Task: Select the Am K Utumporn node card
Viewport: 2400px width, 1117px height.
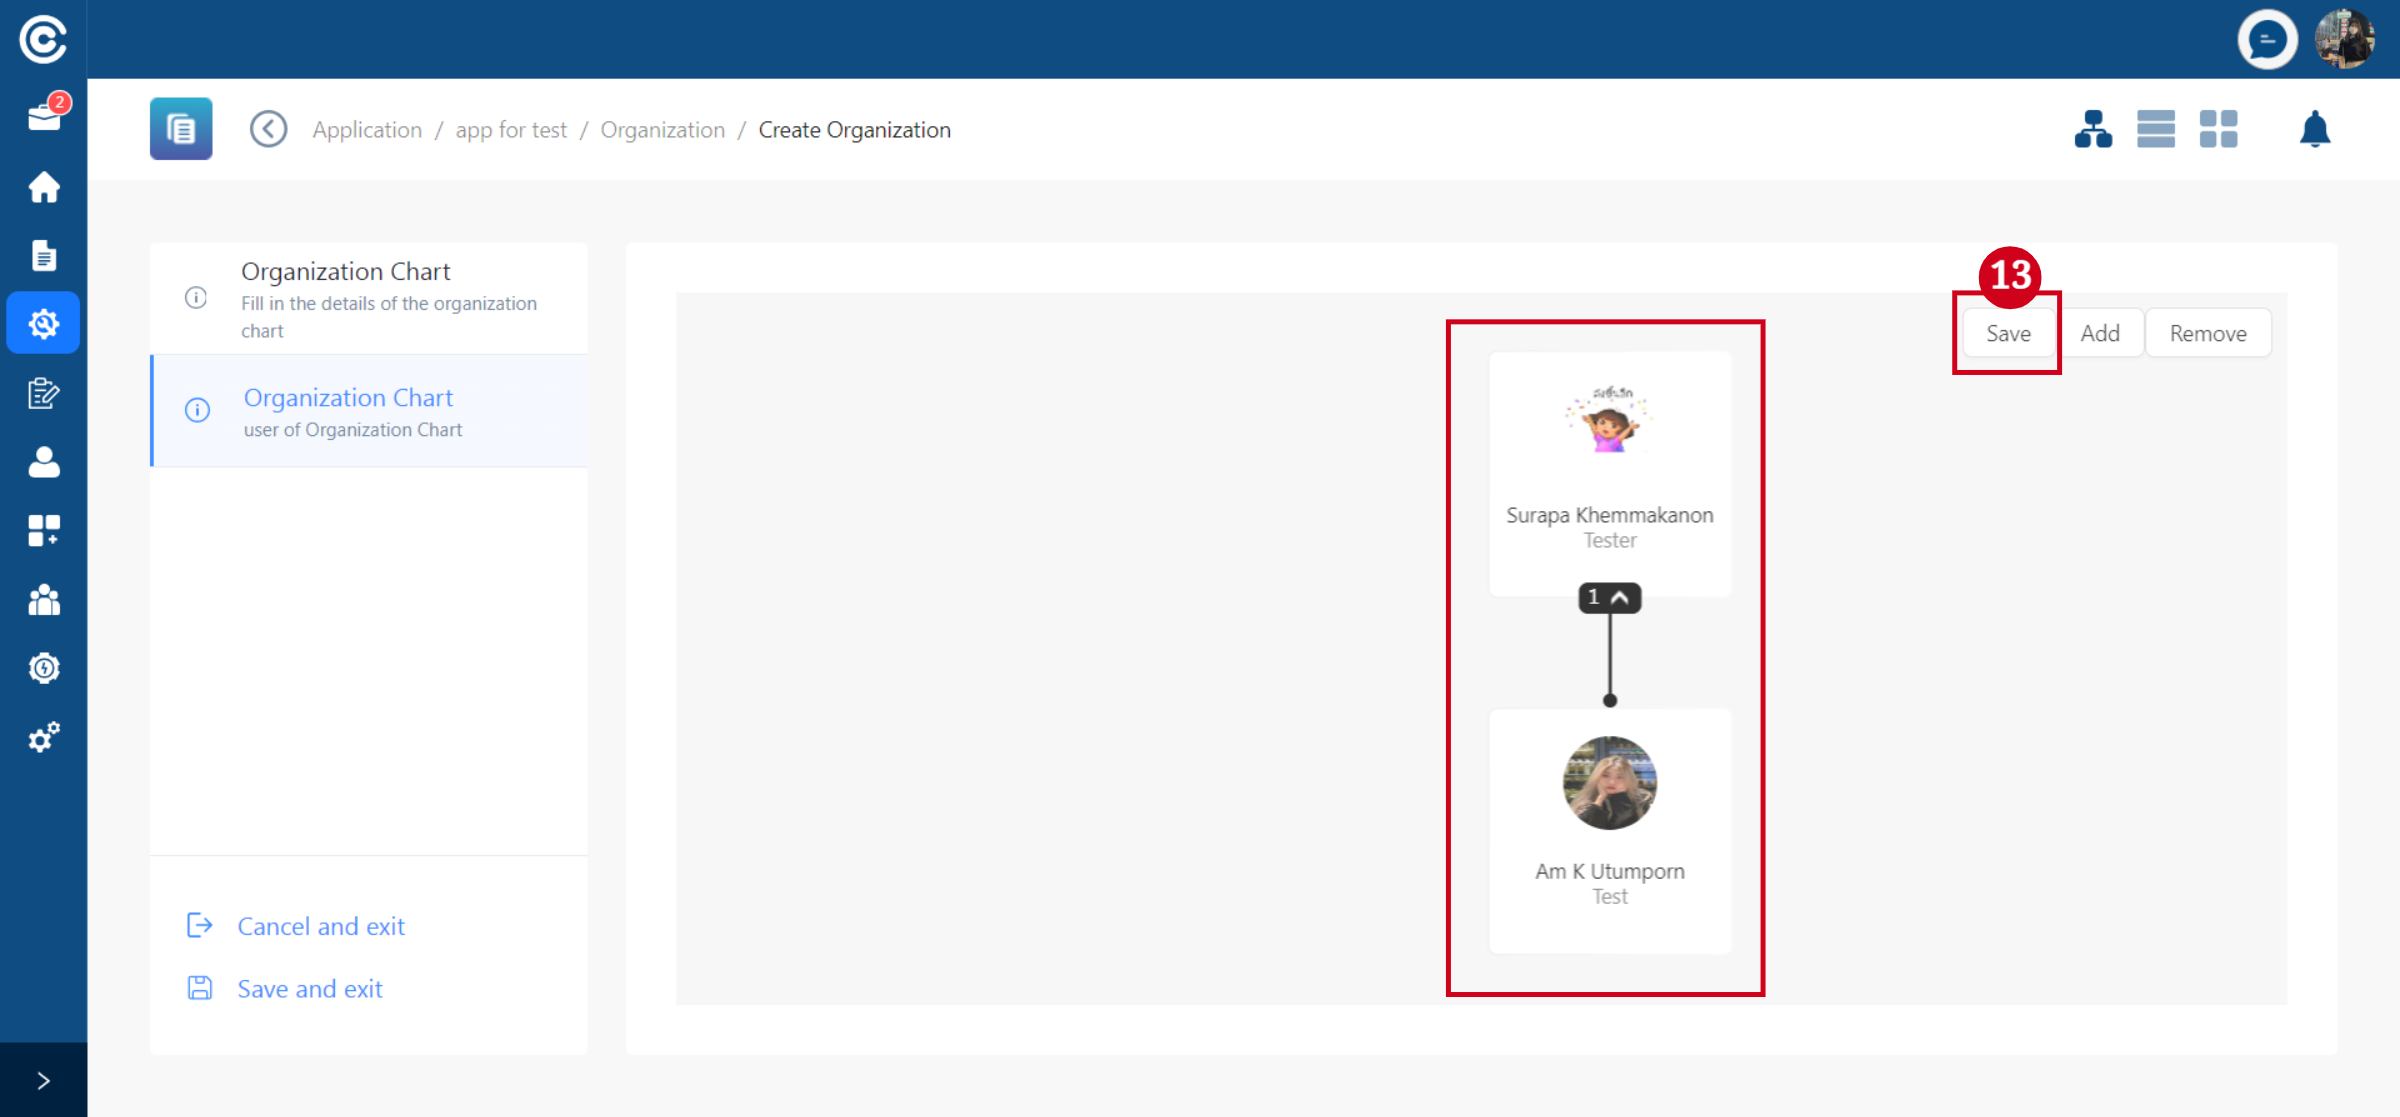Action: (1609, 830)
